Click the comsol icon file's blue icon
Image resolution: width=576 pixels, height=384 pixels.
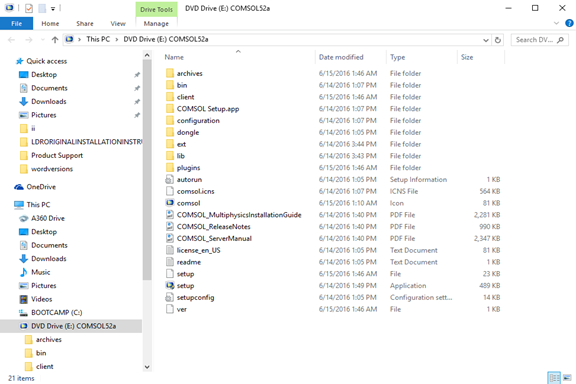169,203
